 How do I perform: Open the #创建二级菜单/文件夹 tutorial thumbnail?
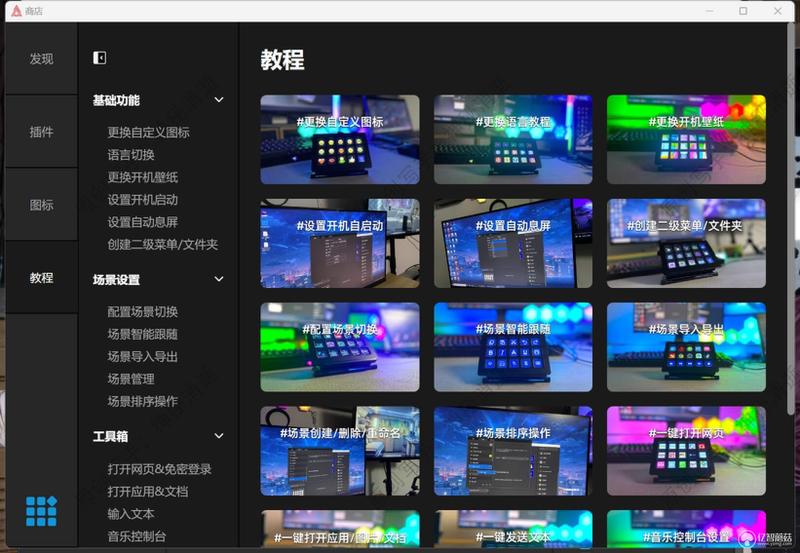[x=686, y=243]
